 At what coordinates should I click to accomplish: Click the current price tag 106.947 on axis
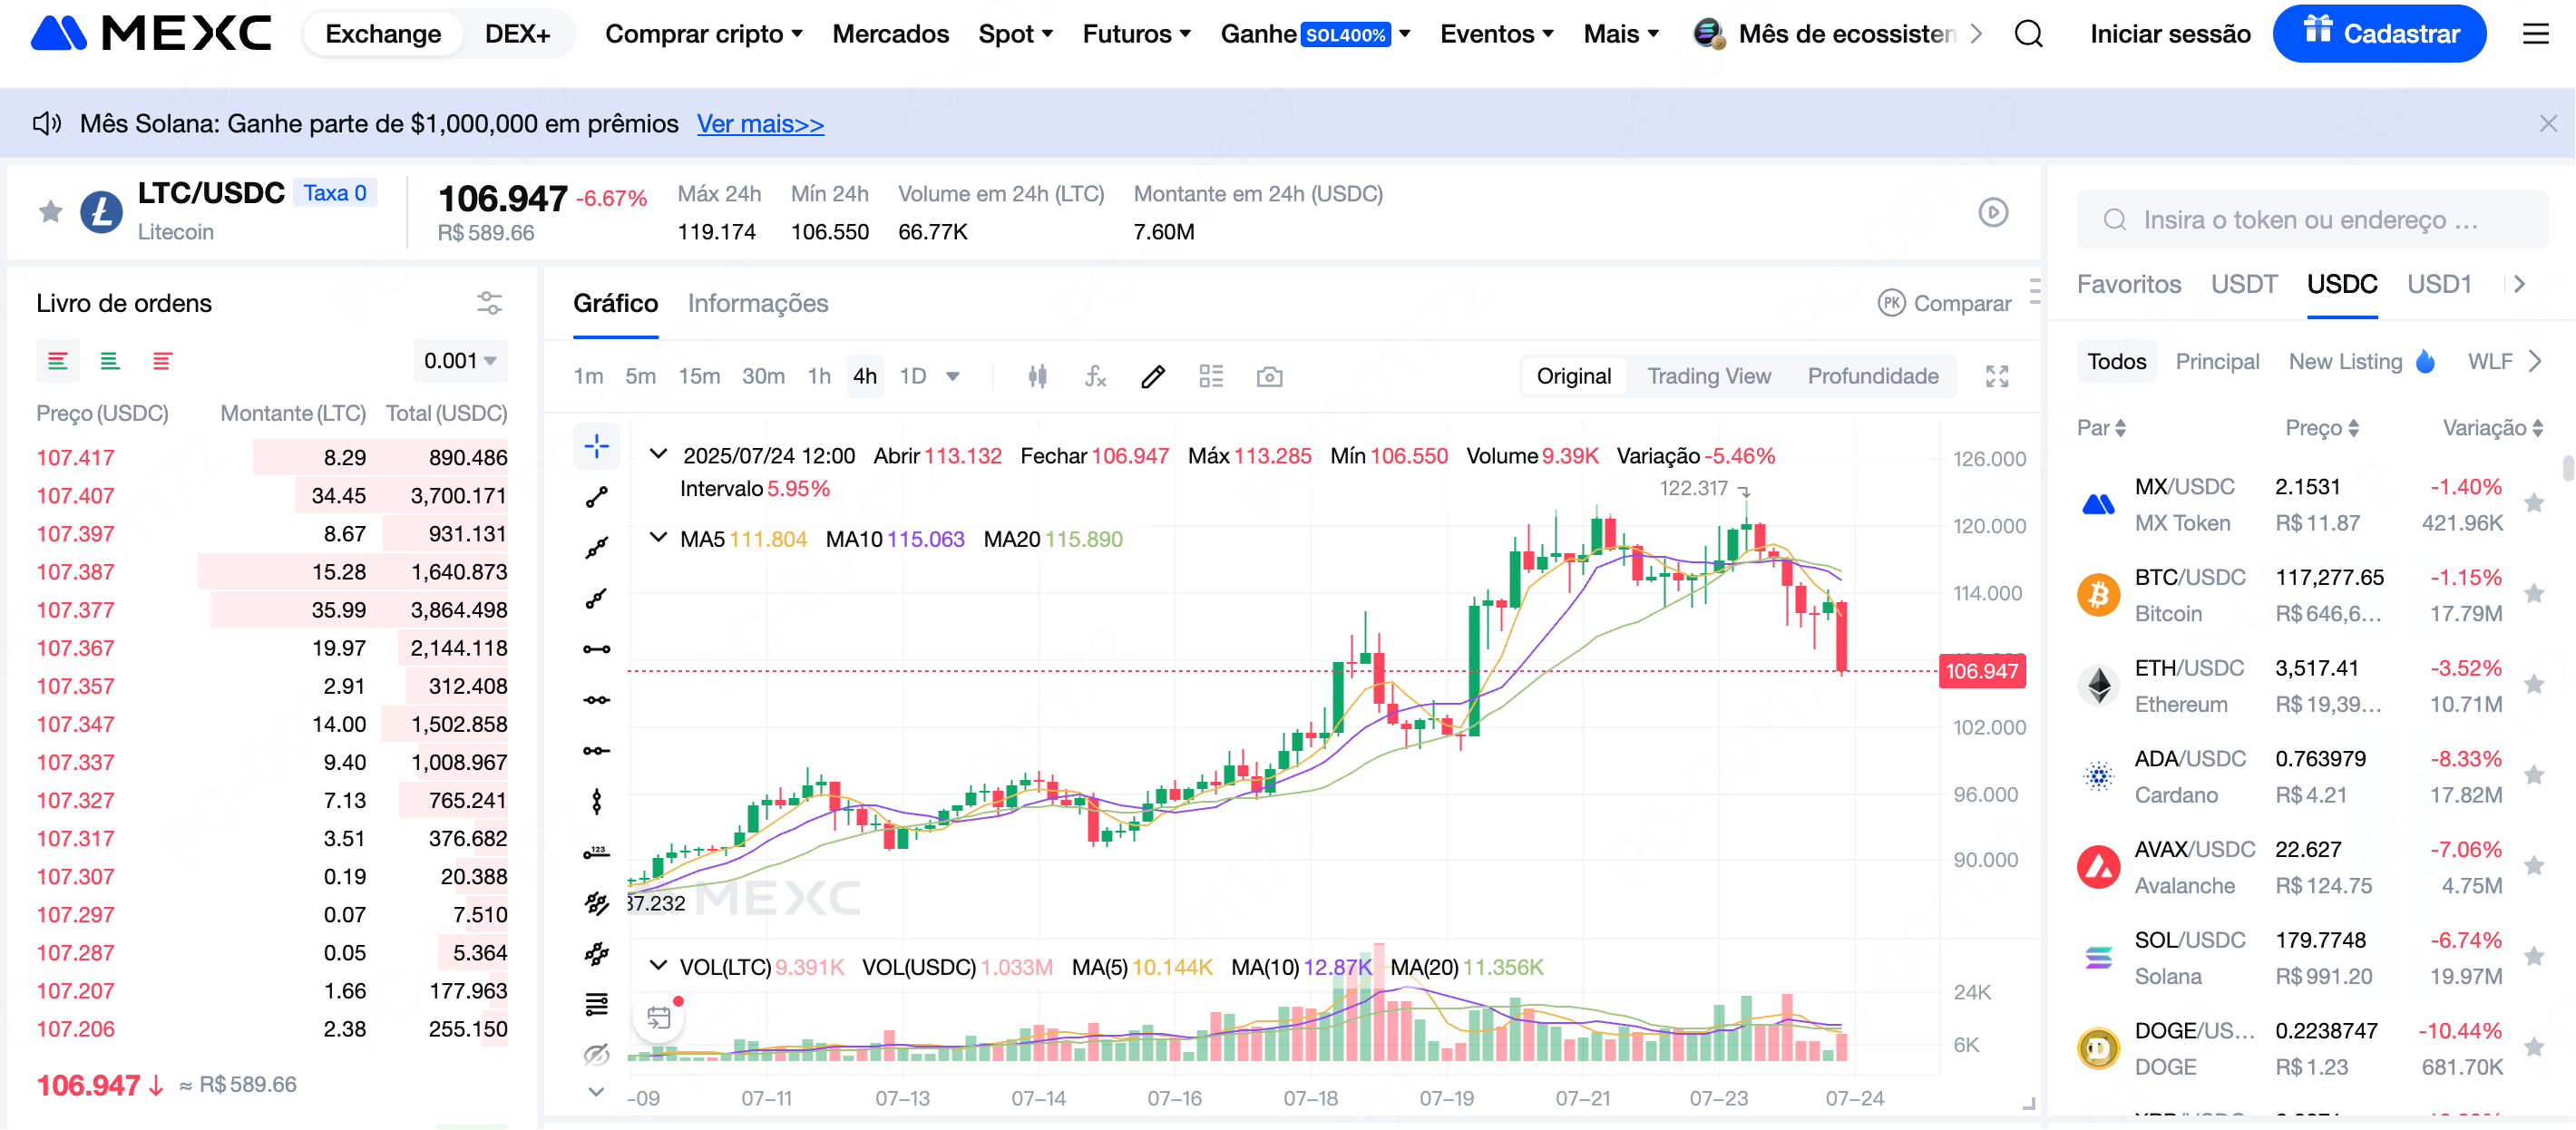(x=1982, y=671)
